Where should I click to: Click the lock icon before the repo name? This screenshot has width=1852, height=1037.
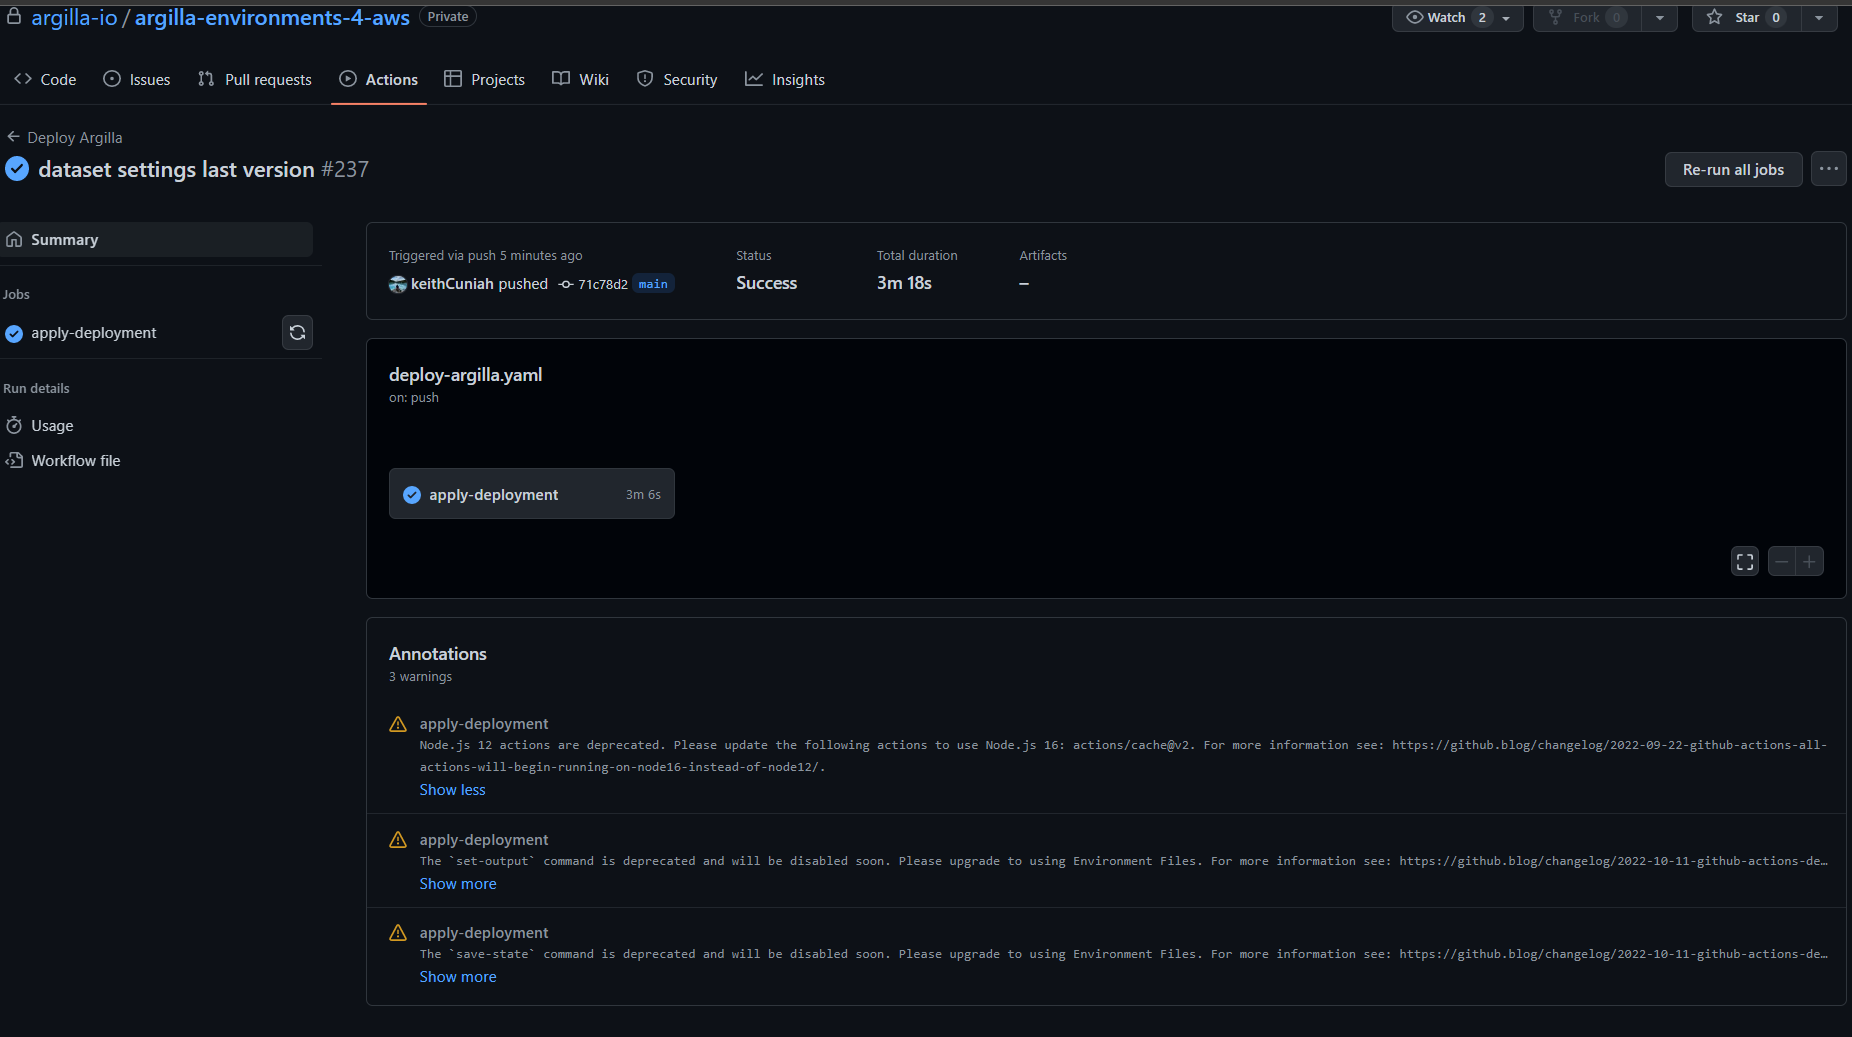[x=14, y=15]
